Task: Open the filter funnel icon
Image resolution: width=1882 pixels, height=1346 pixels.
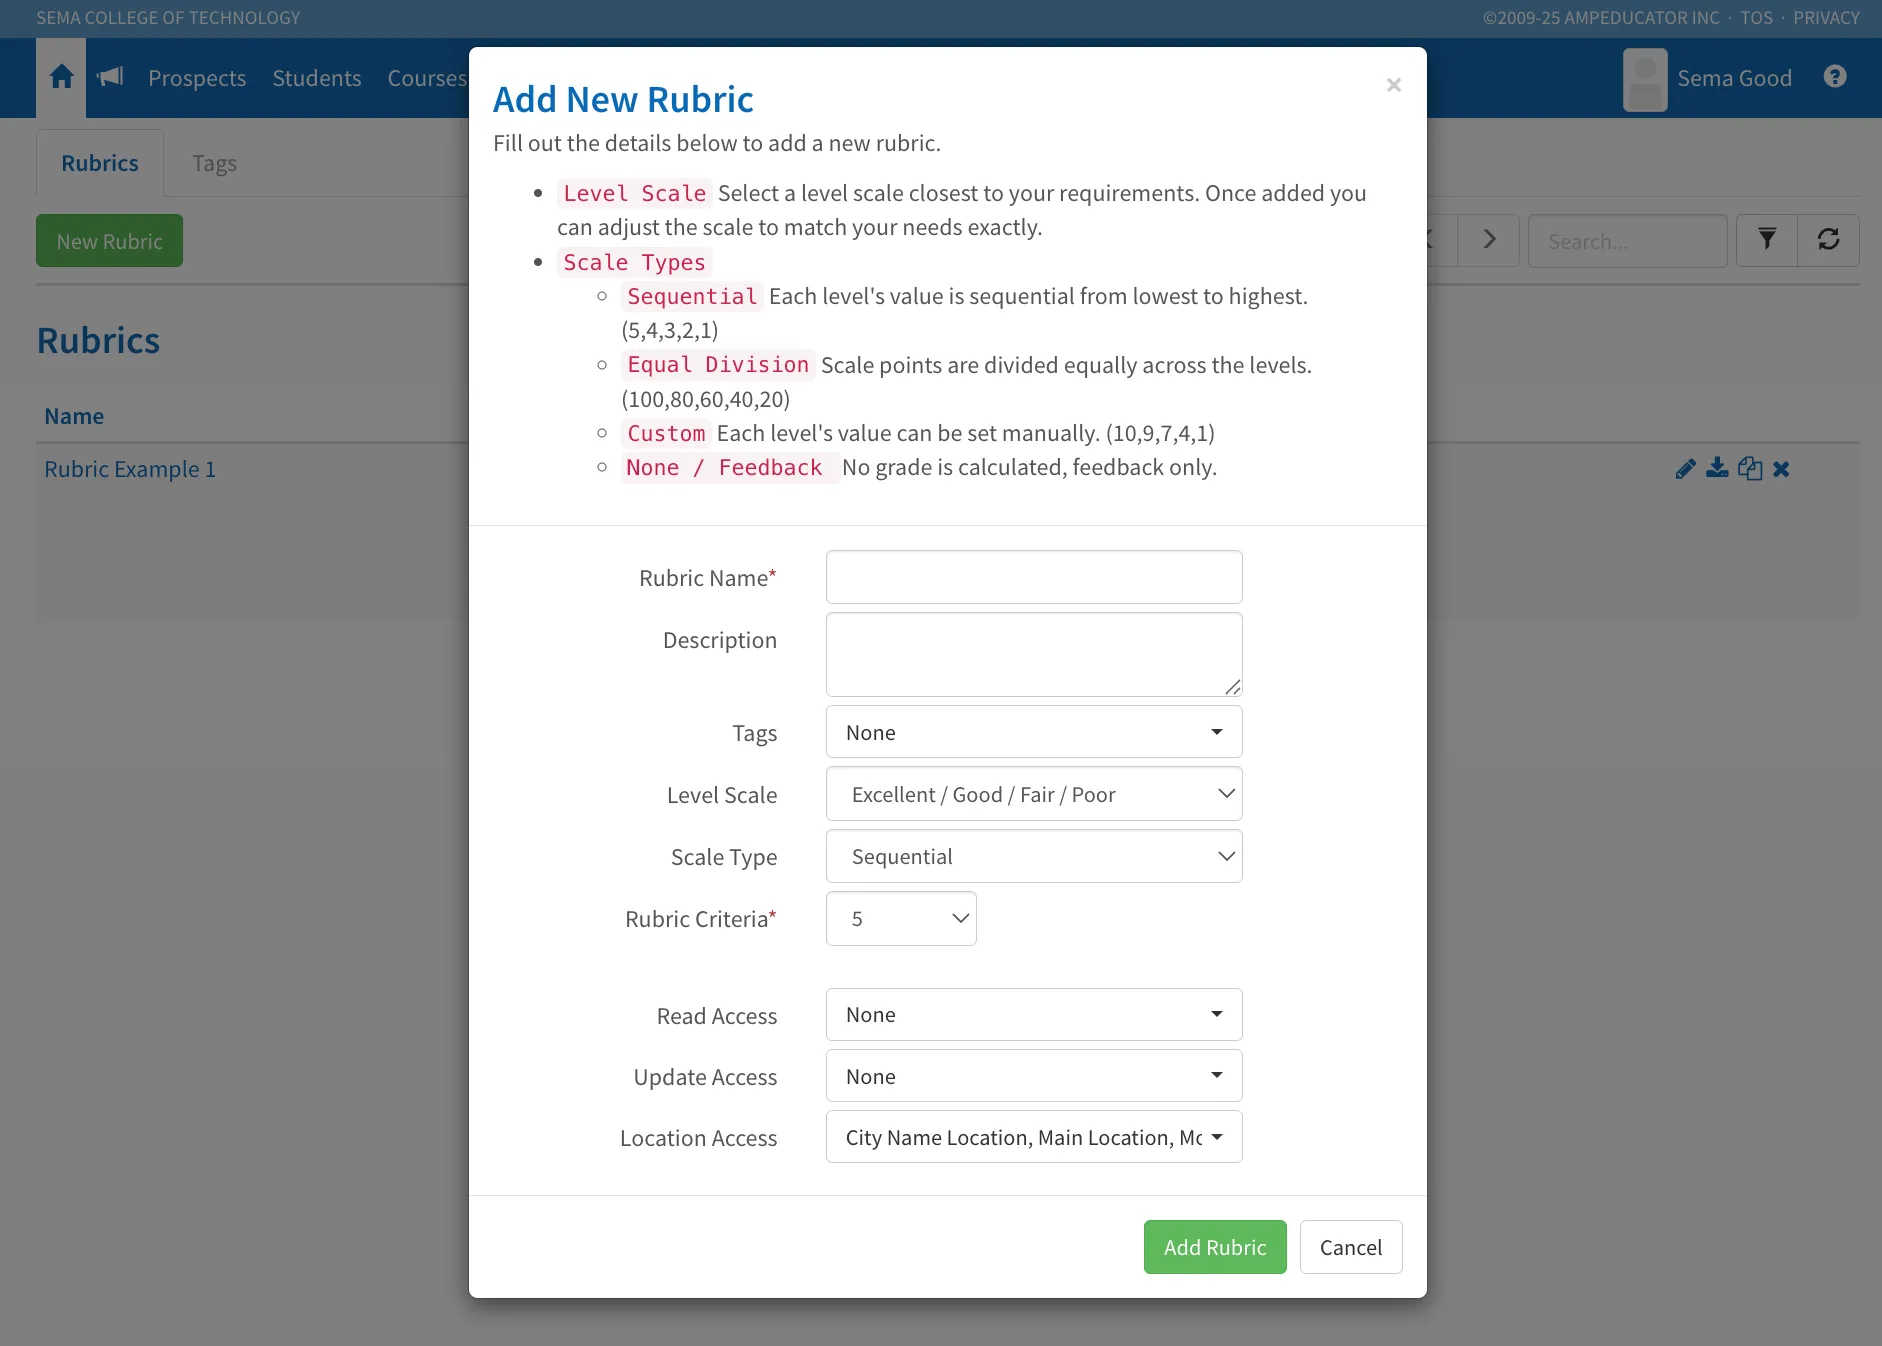Action: pos(1767,240)
